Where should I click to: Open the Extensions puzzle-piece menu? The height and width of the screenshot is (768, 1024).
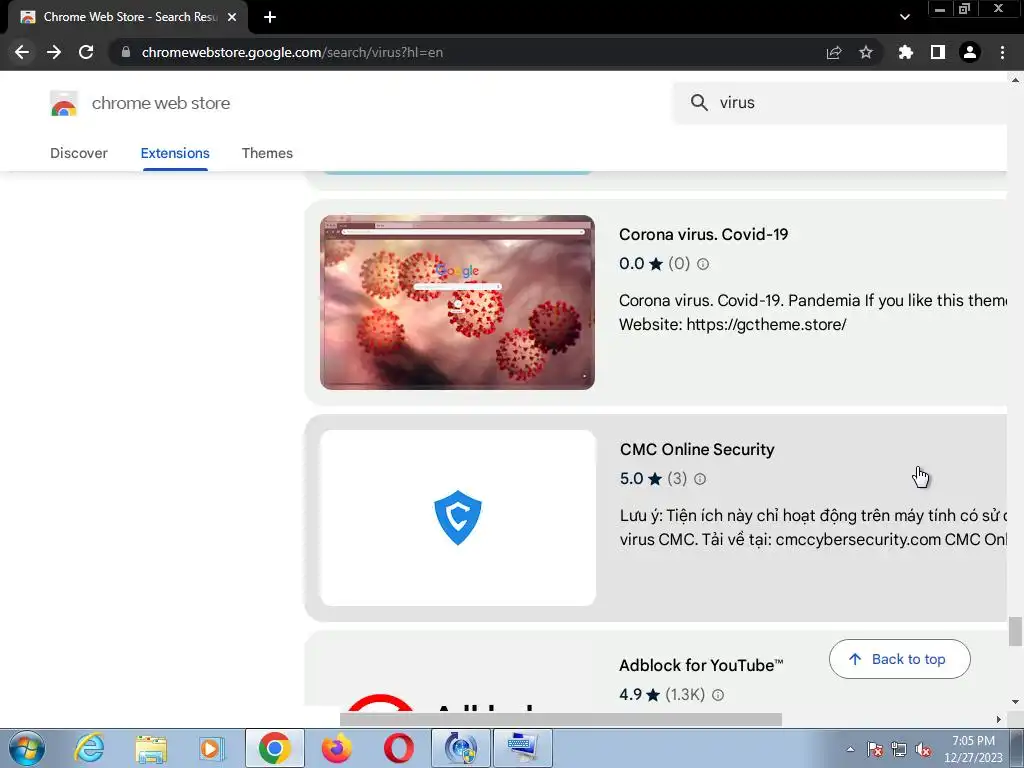(x=906, y=52)
